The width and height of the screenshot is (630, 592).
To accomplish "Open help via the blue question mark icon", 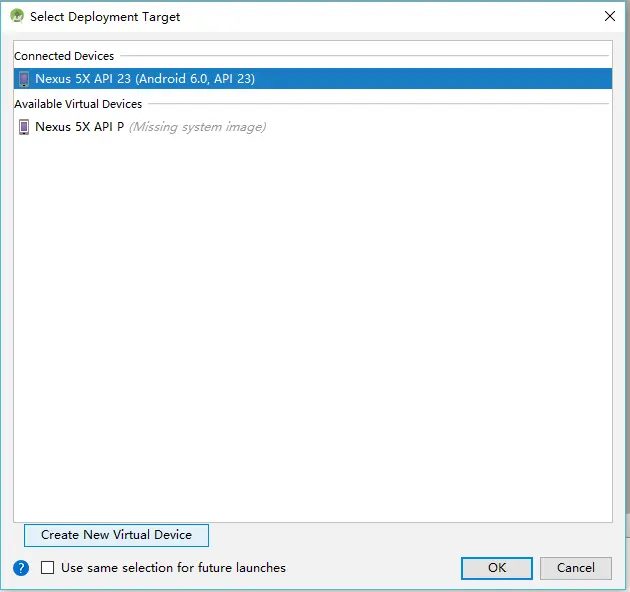I will 21,568.
